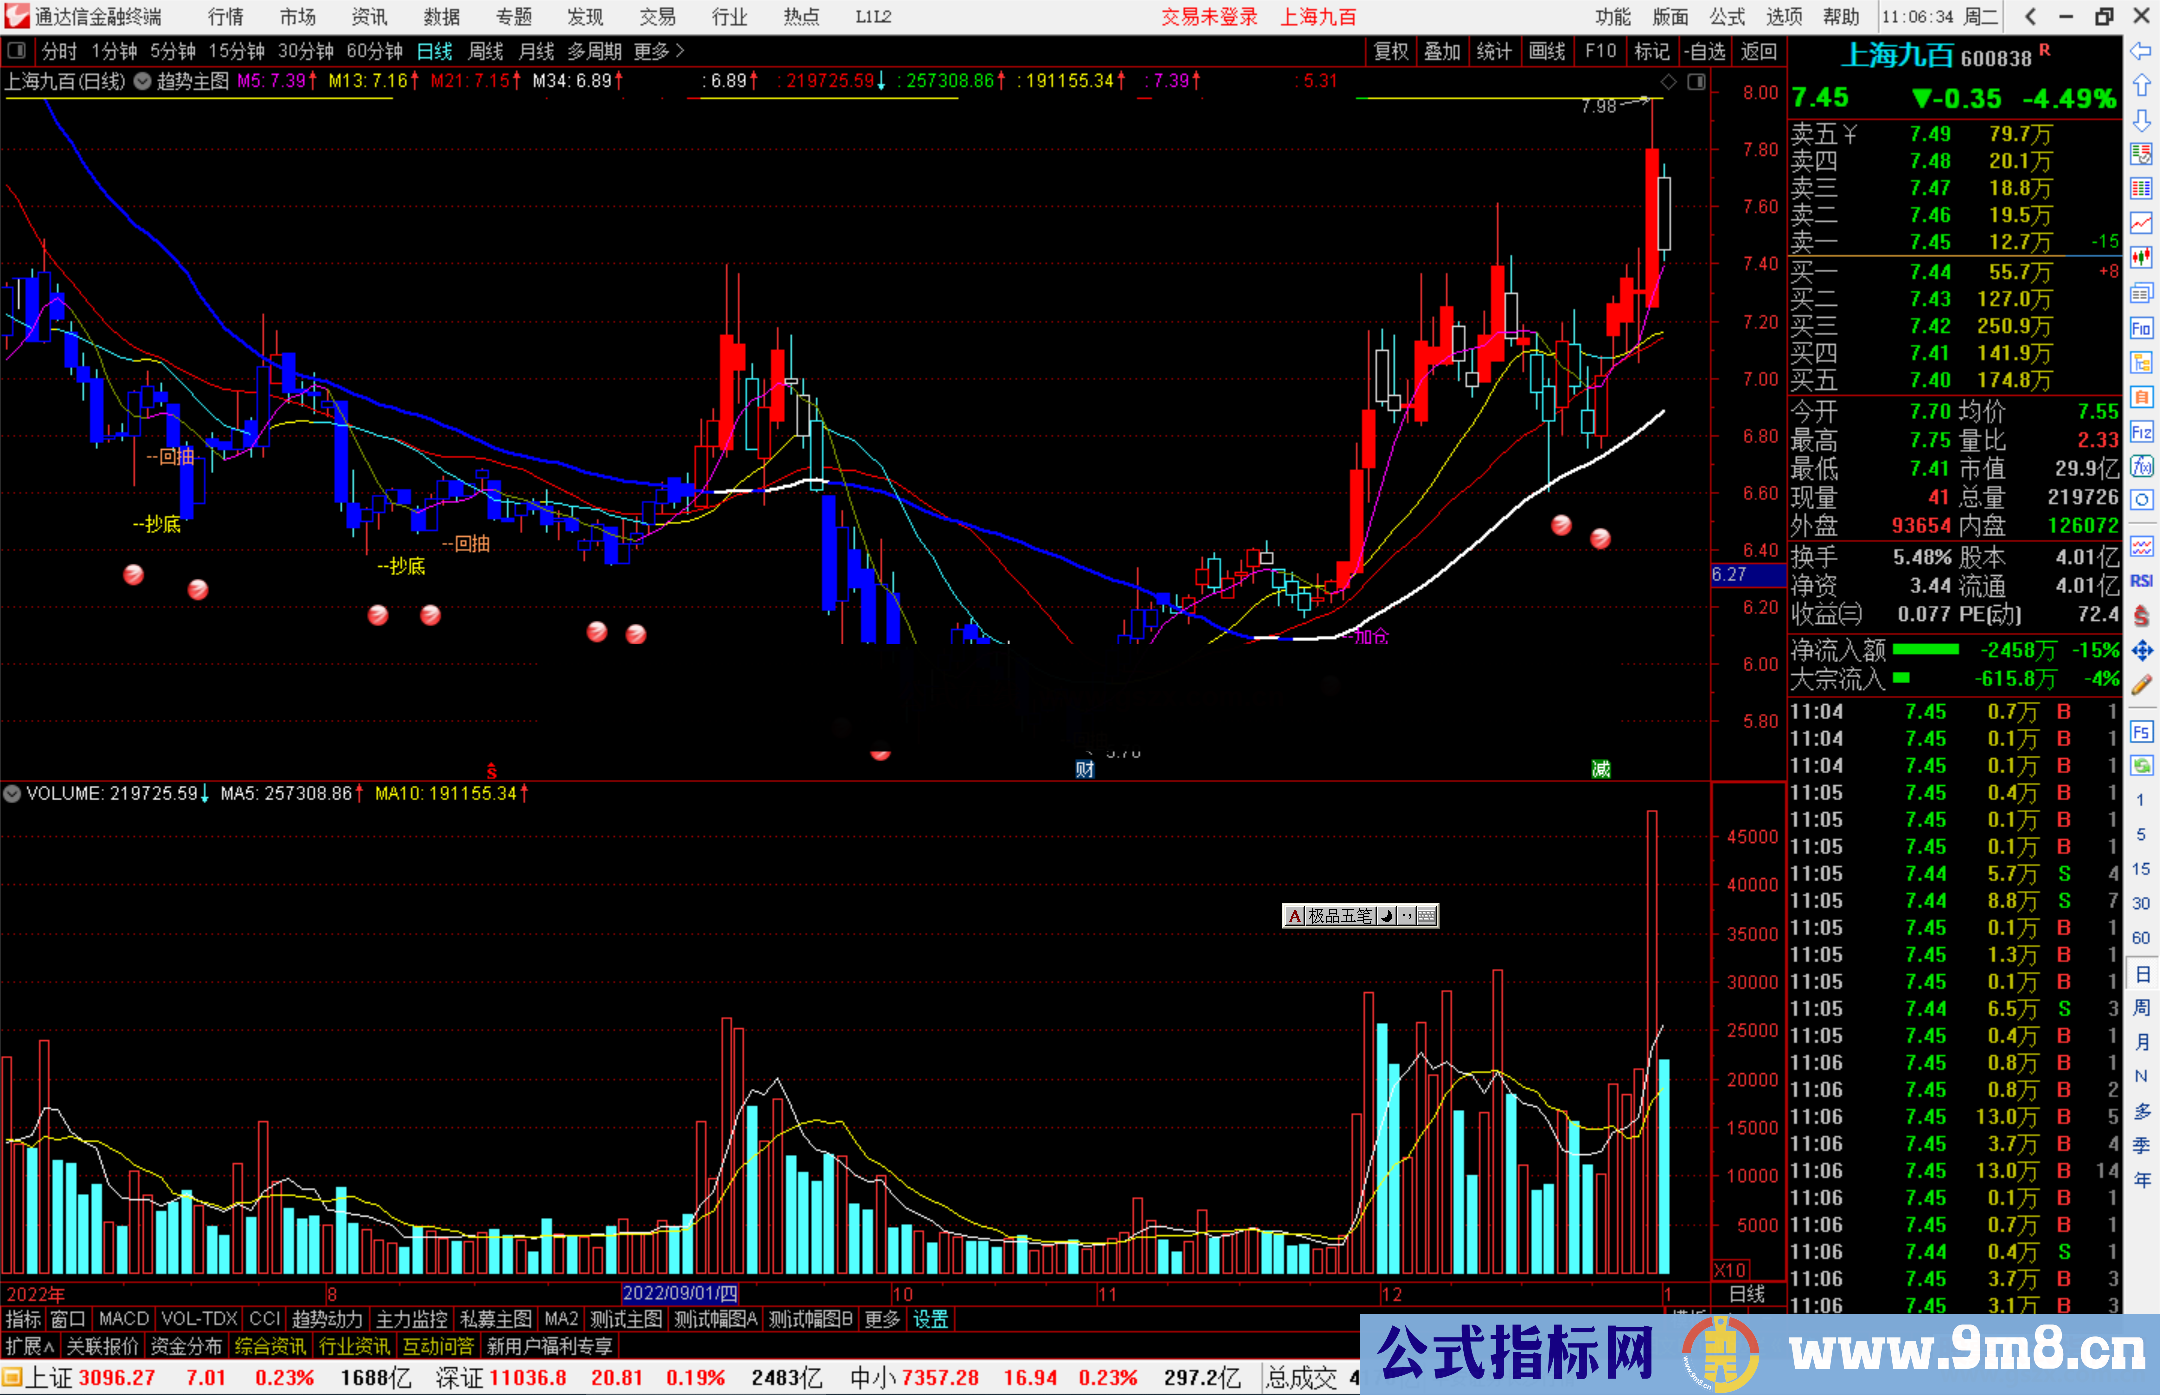The image size is (2160, 1395).
Task: Open the line trend chart sidebar icon
Action: tap(2141, 223)
